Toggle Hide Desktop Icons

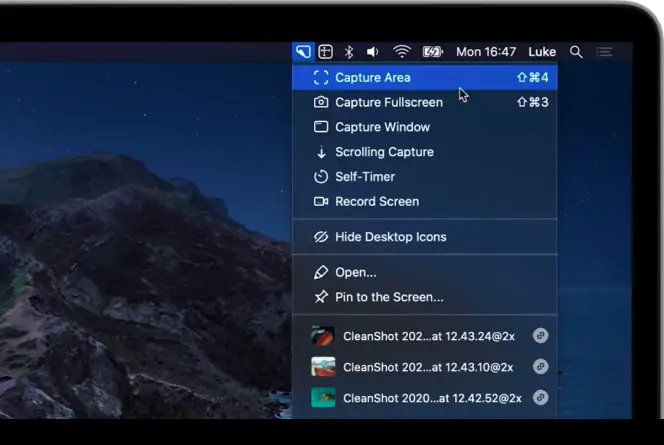[x=425, y=237]
